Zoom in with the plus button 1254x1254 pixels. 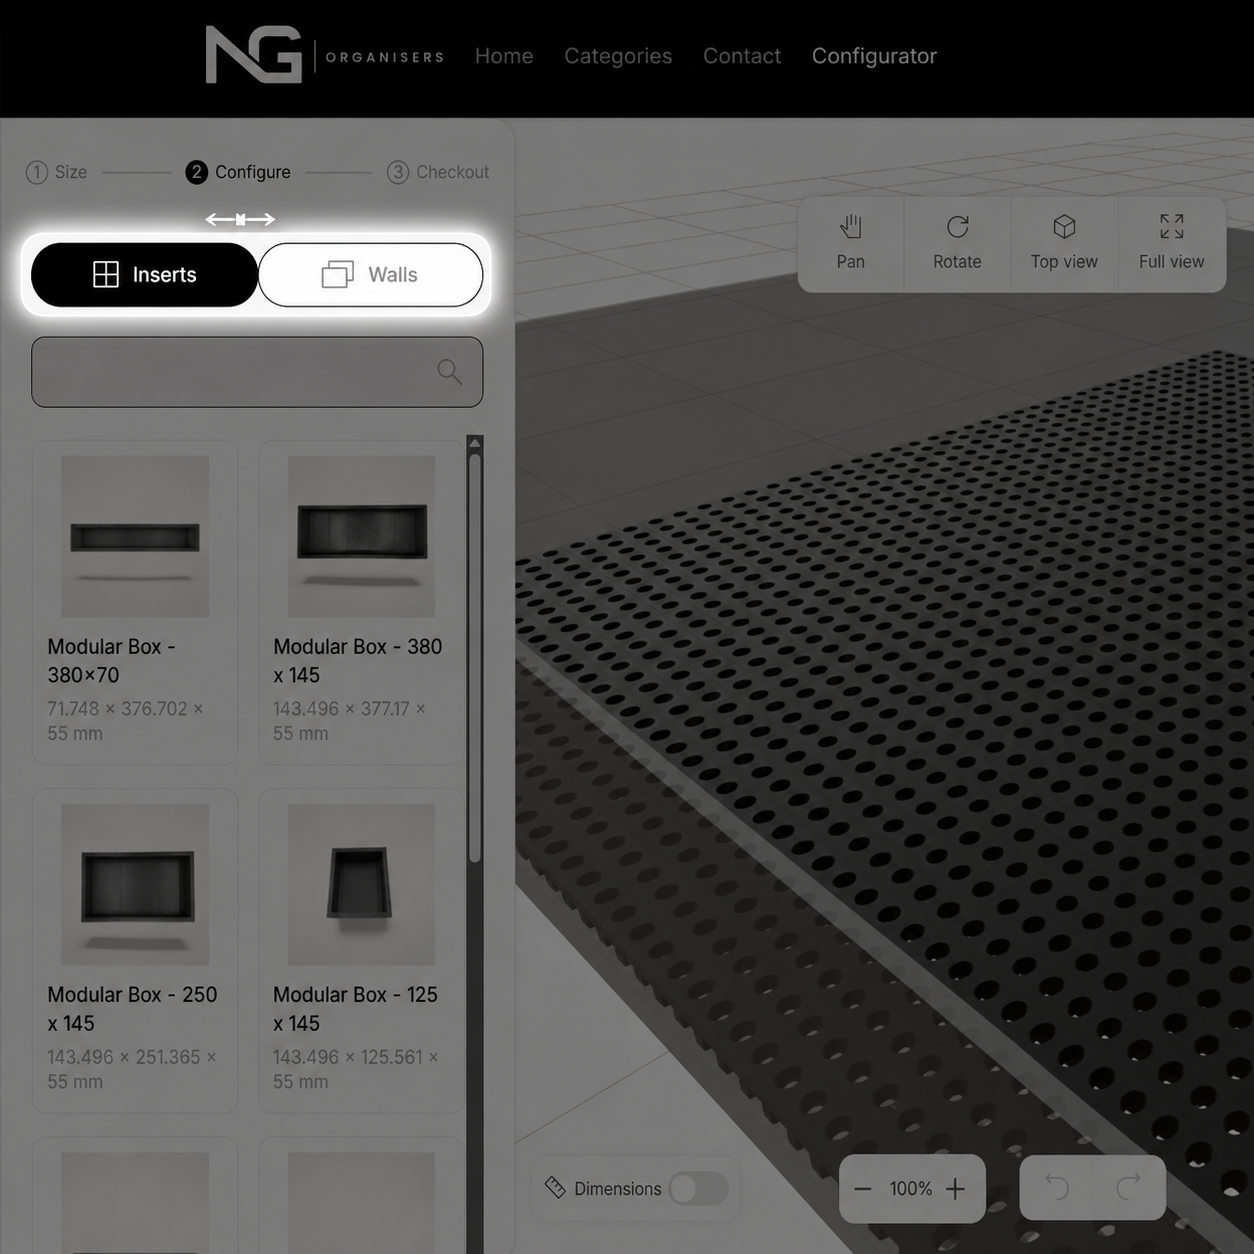pos(956,1188)
